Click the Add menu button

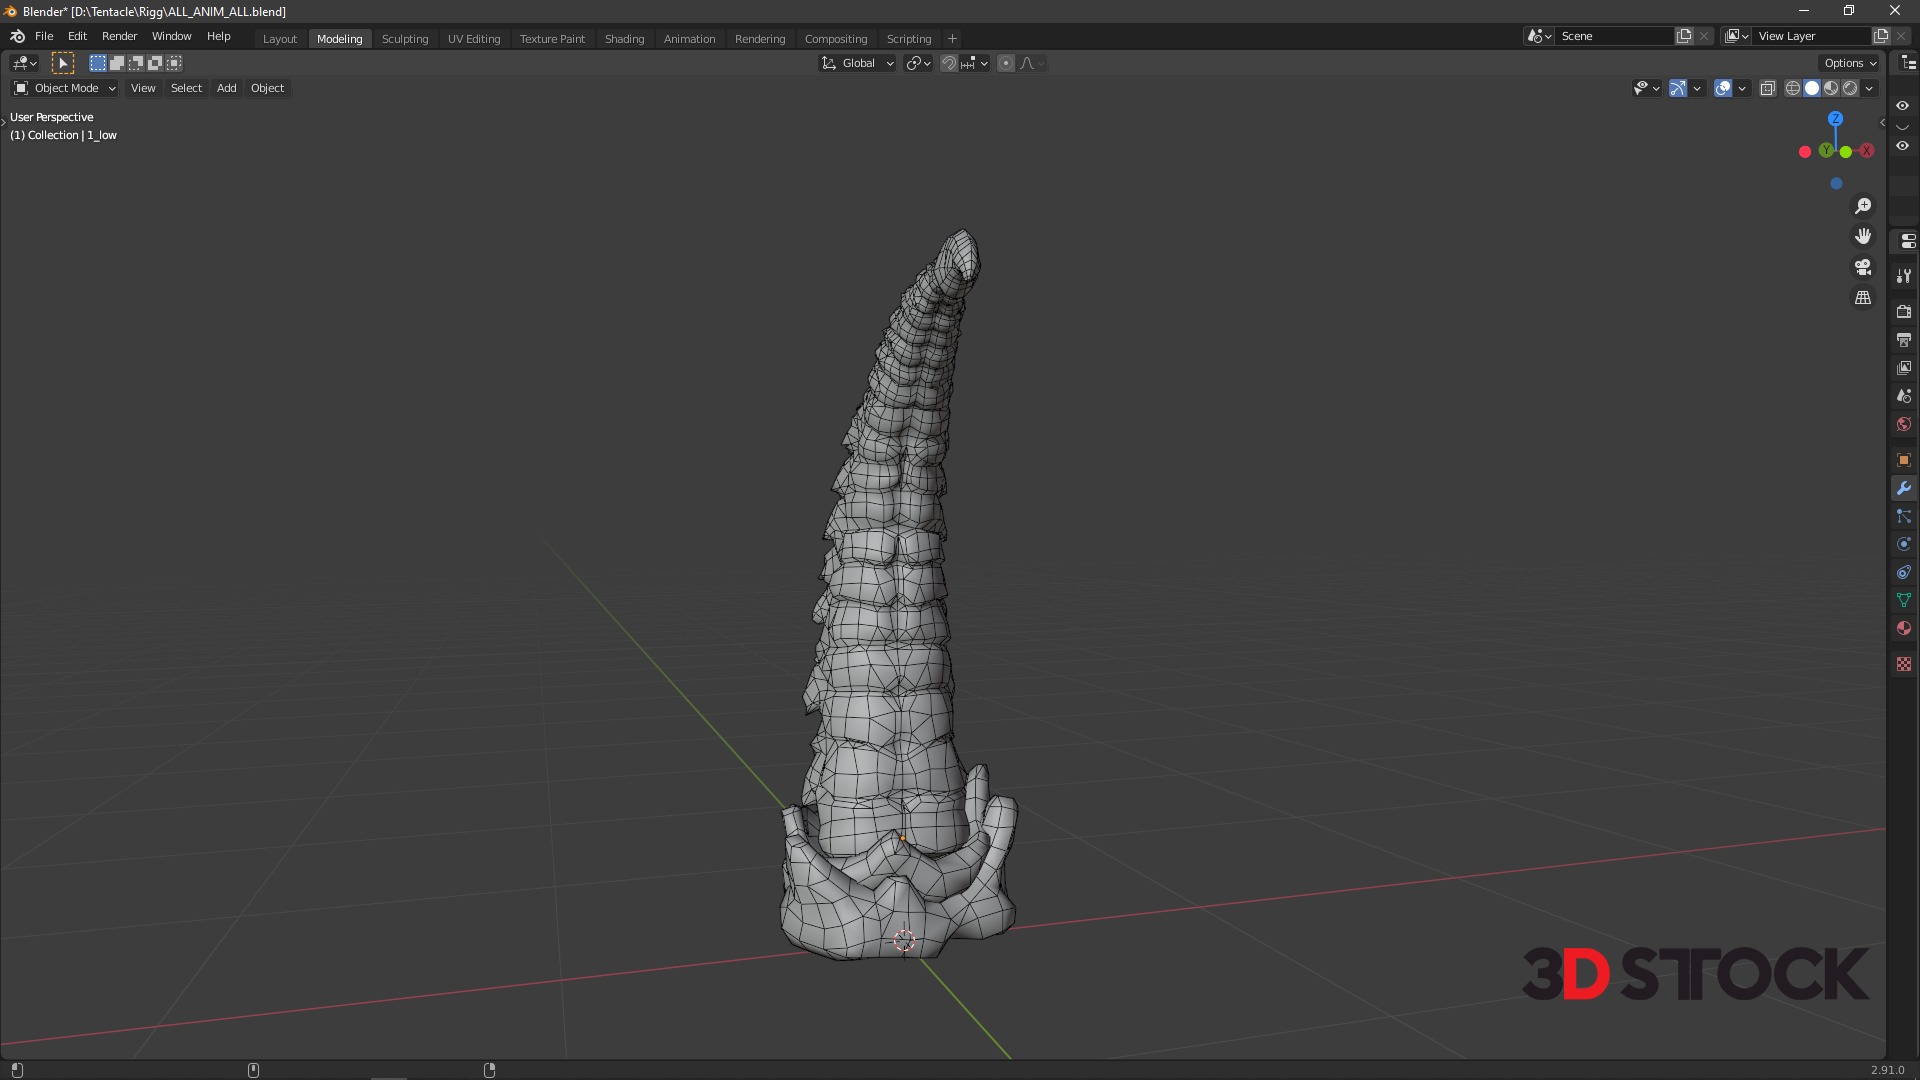[226, 88]
